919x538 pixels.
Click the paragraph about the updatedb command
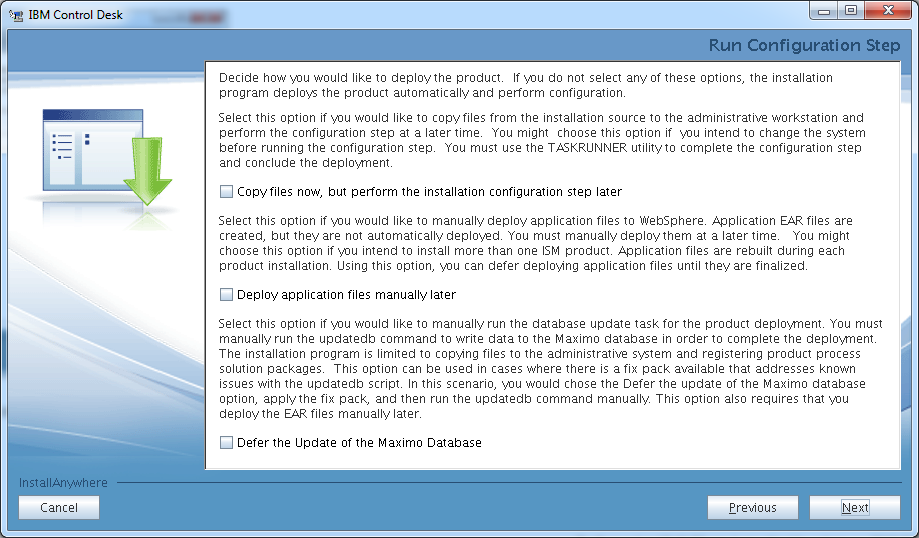[550, 369]
